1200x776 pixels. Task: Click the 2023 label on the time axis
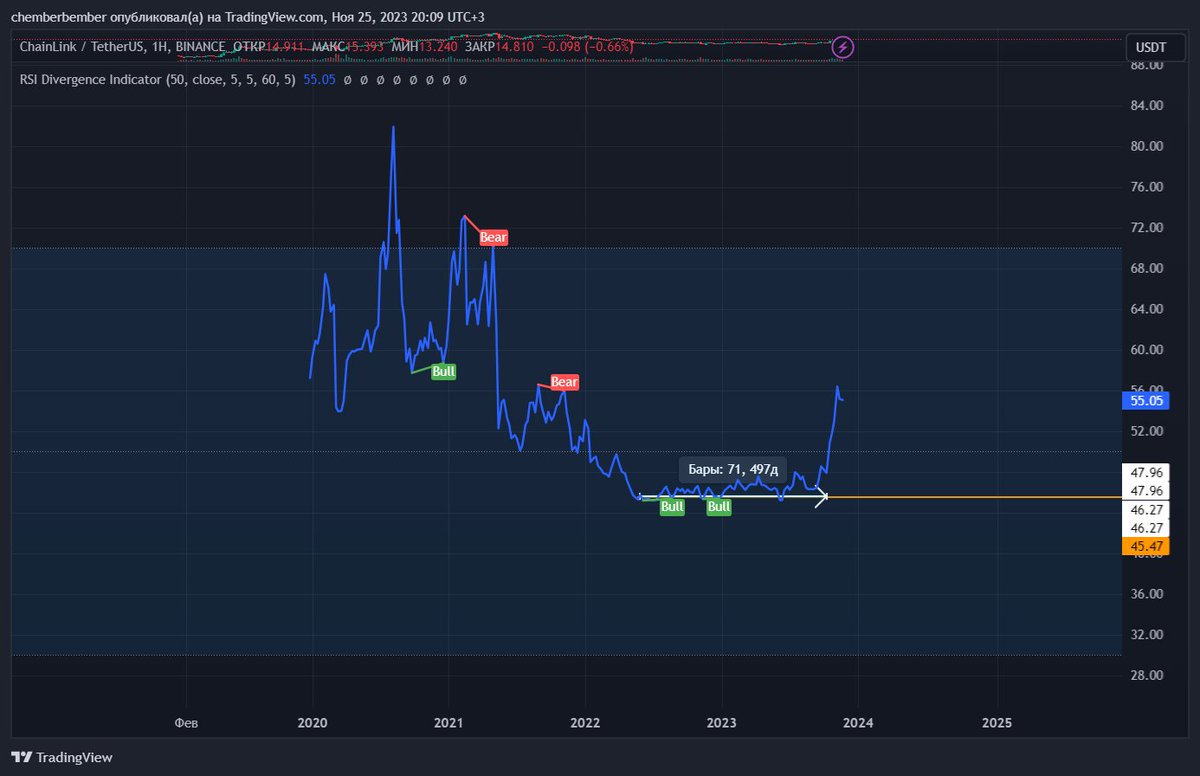721,722
